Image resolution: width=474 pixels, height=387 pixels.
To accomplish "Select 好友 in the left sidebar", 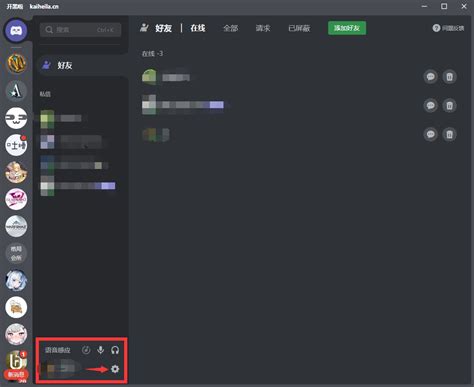I will pyautogui.click(x=82, y=65).
